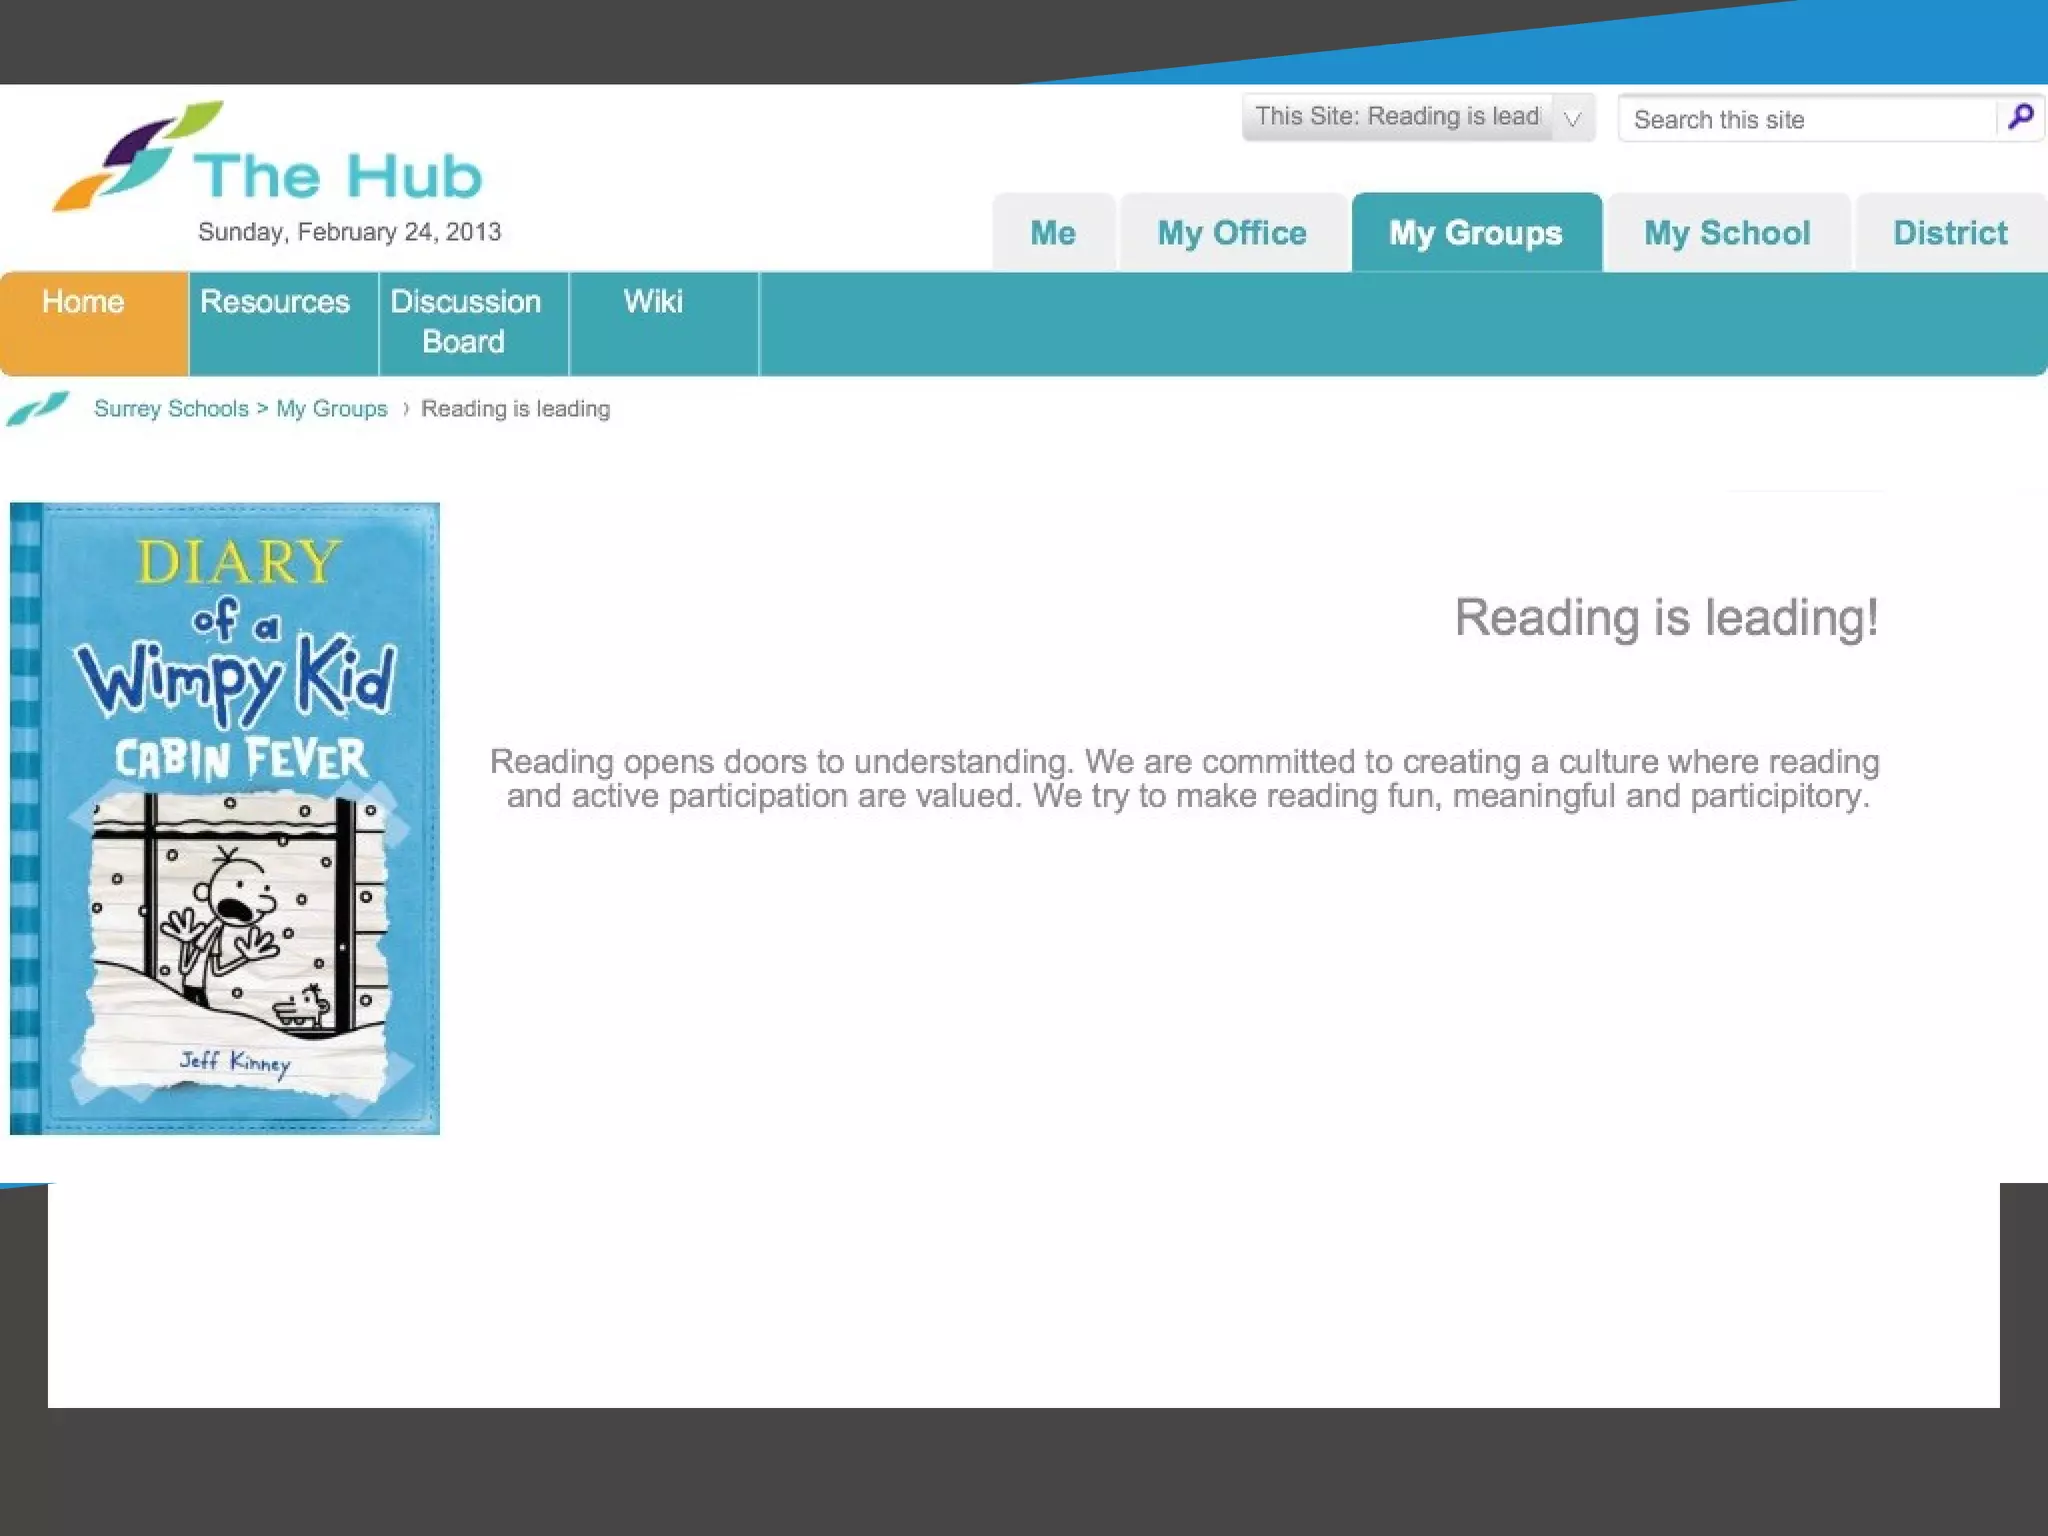Click the My Groups breadcrumb link

331,409
